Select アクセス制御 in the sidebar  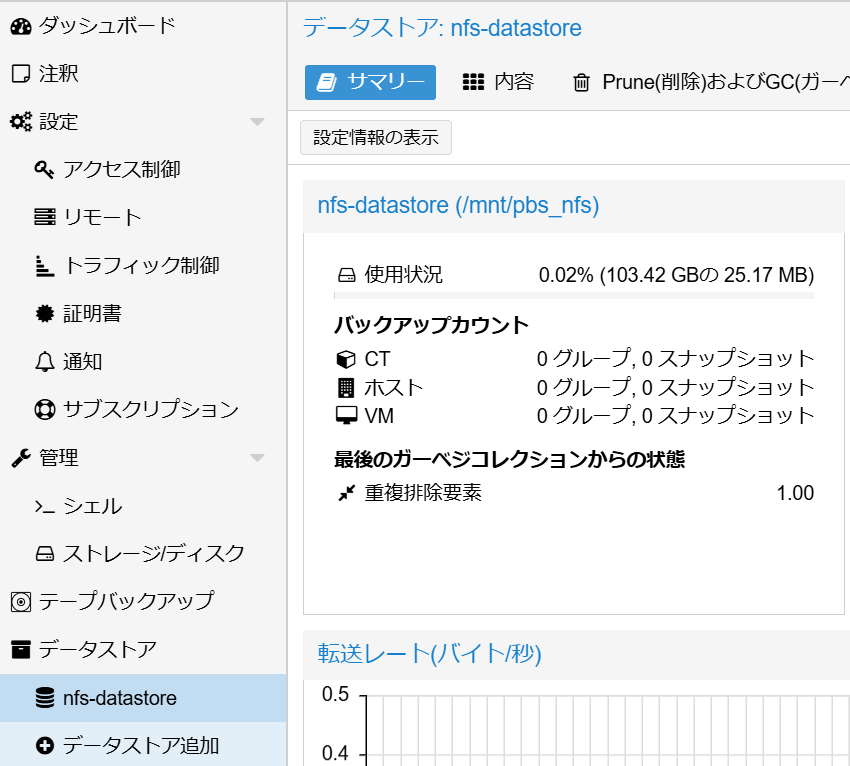pos(143,170)
